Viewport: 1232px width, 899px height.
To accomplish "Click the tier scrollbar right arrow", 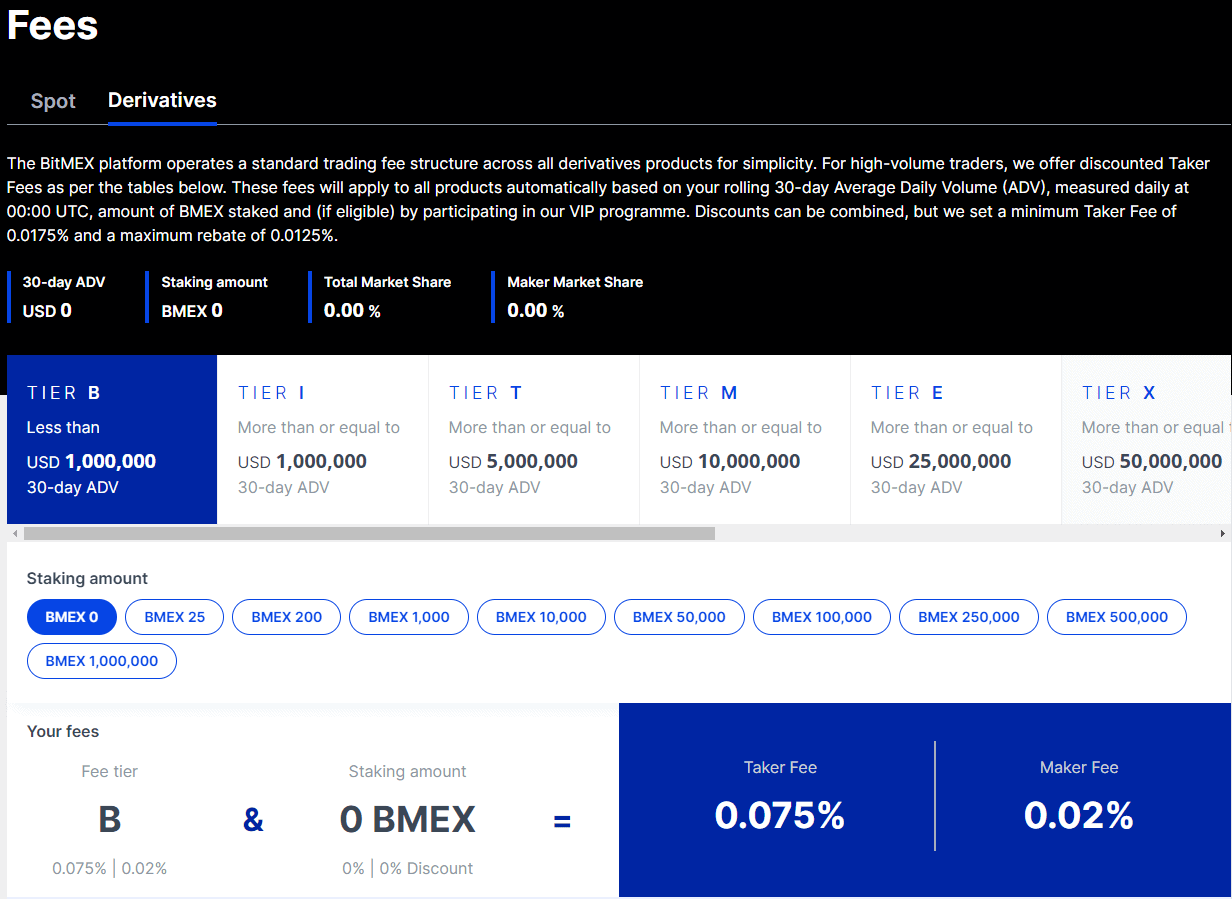I will coord(1222,534).
